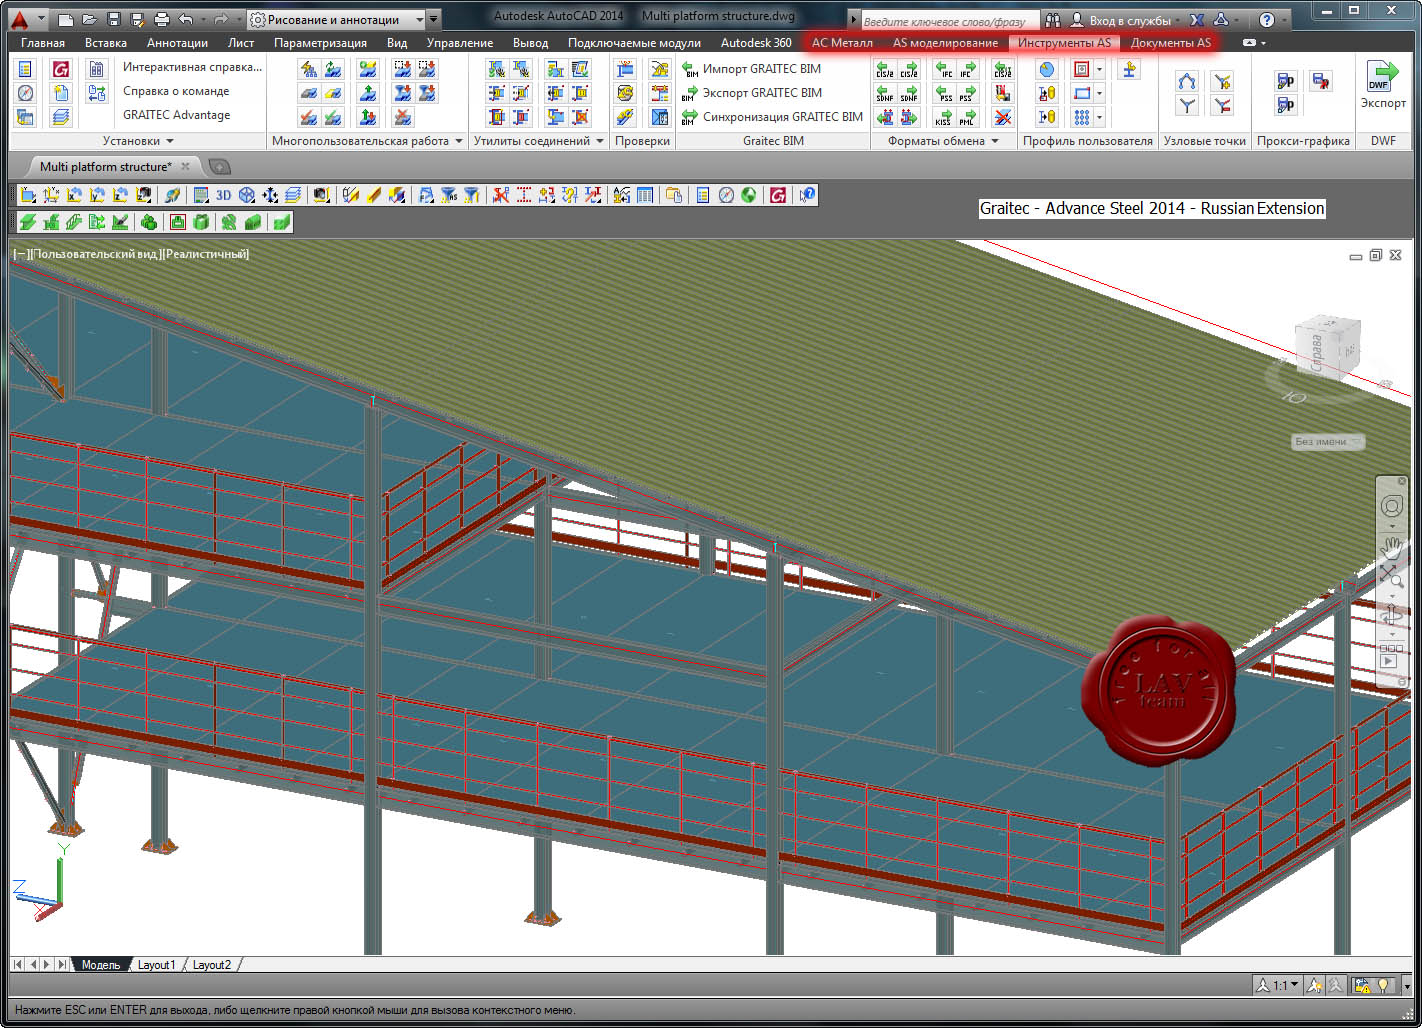Open the quick access toolbar customize arrow
Screen dimensions: 1422x1028
pyautogui.click(x=433, y=19)
